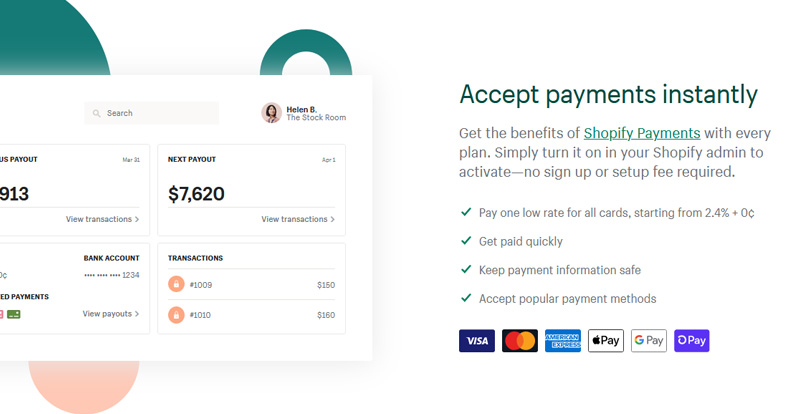The image size is (808, 414).
Task: Click into the Search field
Action: [160, 113]
